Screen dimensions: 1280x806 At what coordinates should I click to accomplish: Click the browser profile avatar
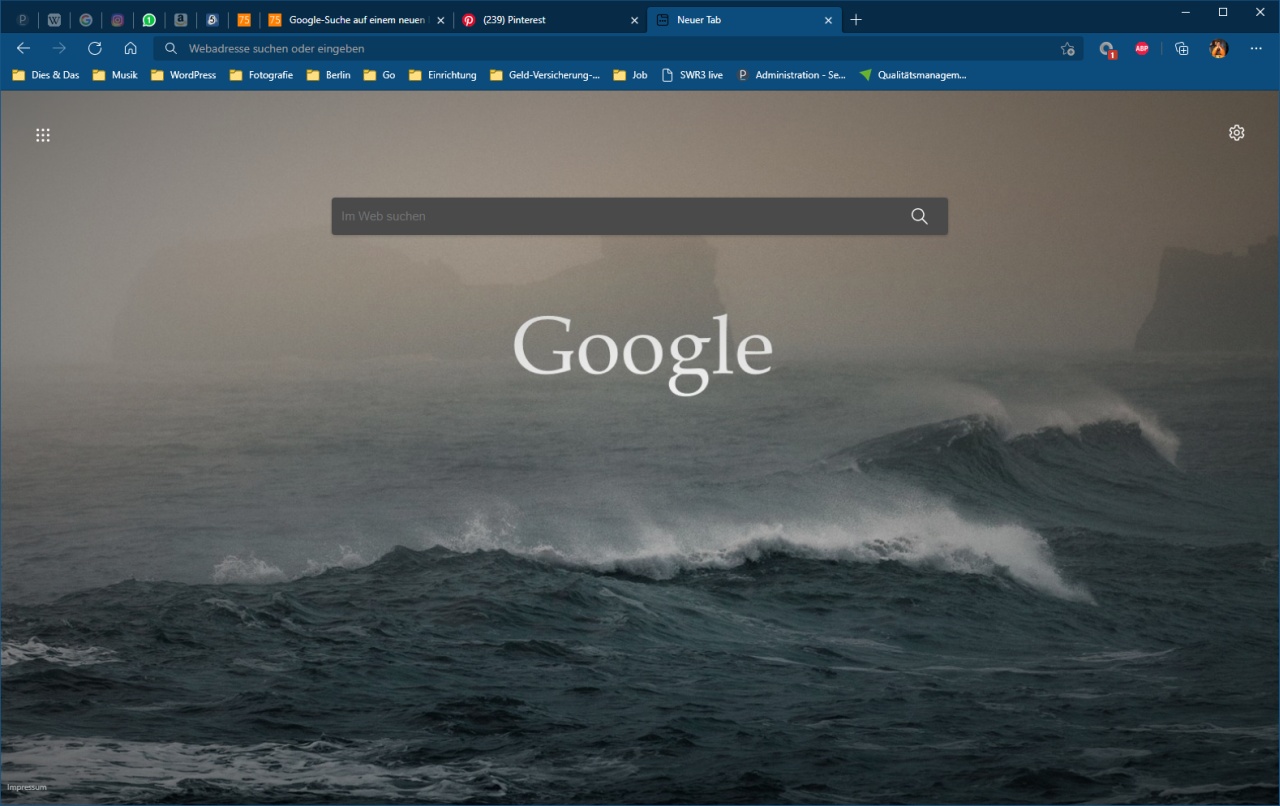tap(1218, 48)
